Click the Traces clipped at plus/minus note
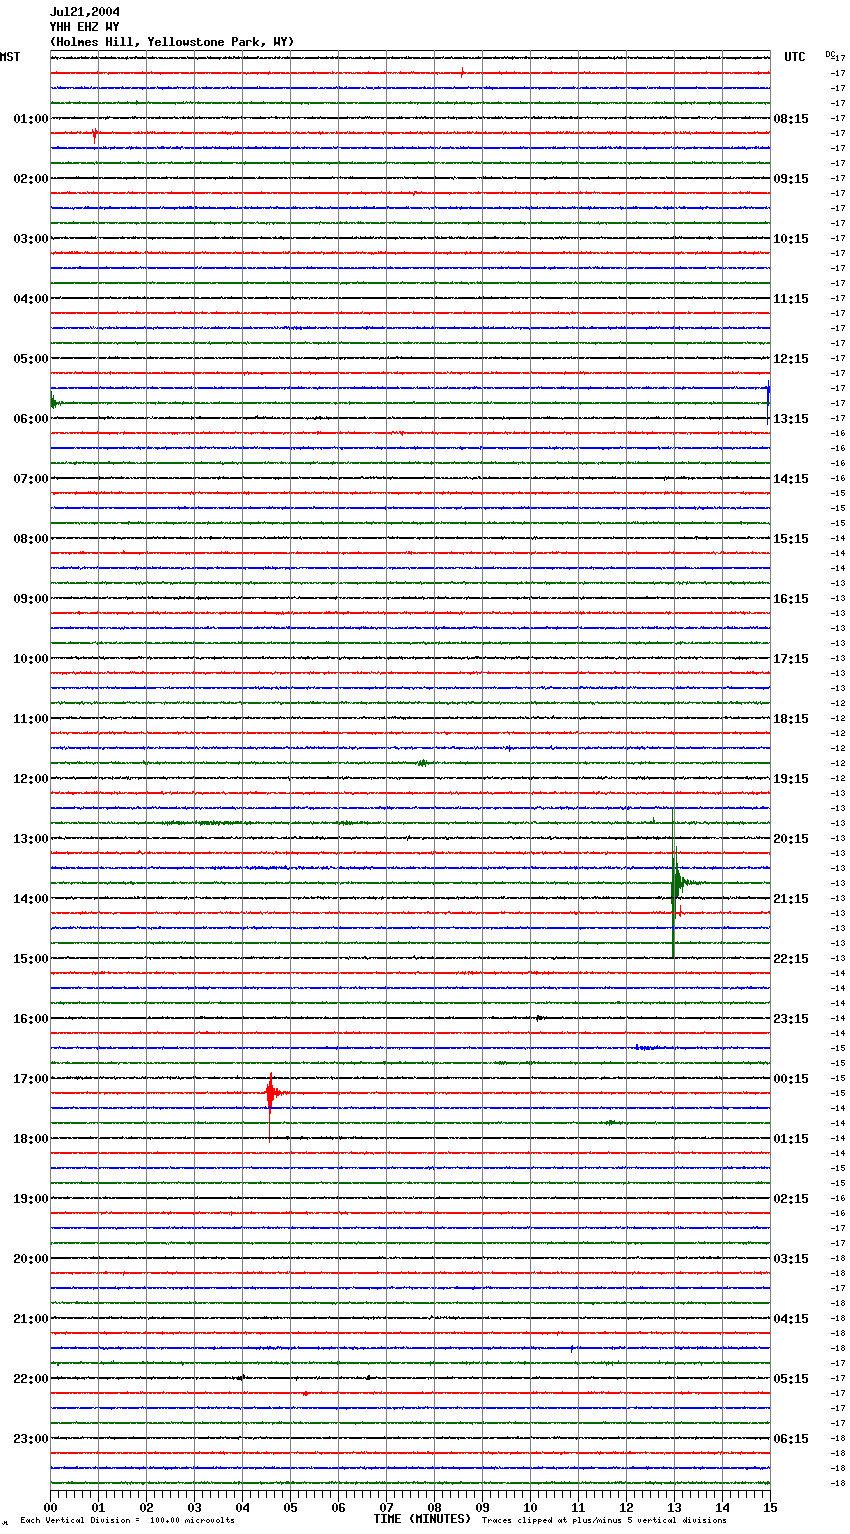 (x=604, y=1521)
